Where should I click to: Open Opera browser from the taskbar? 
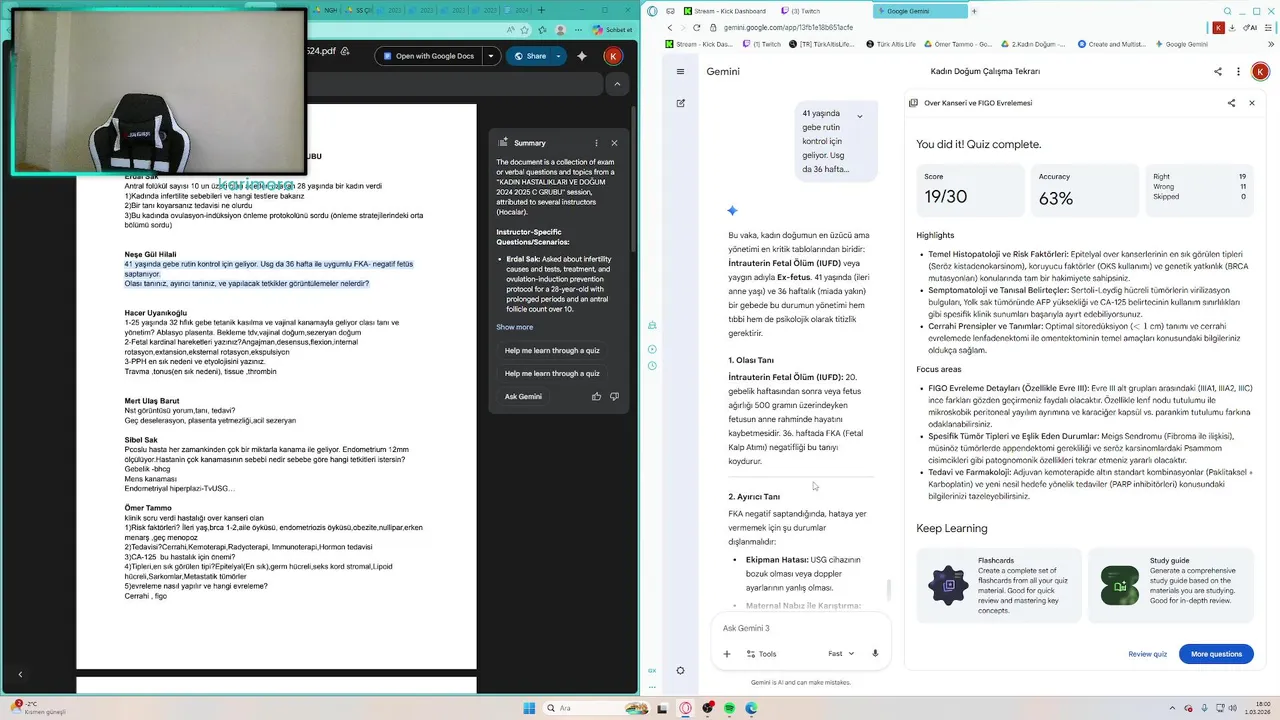point(685,708)
